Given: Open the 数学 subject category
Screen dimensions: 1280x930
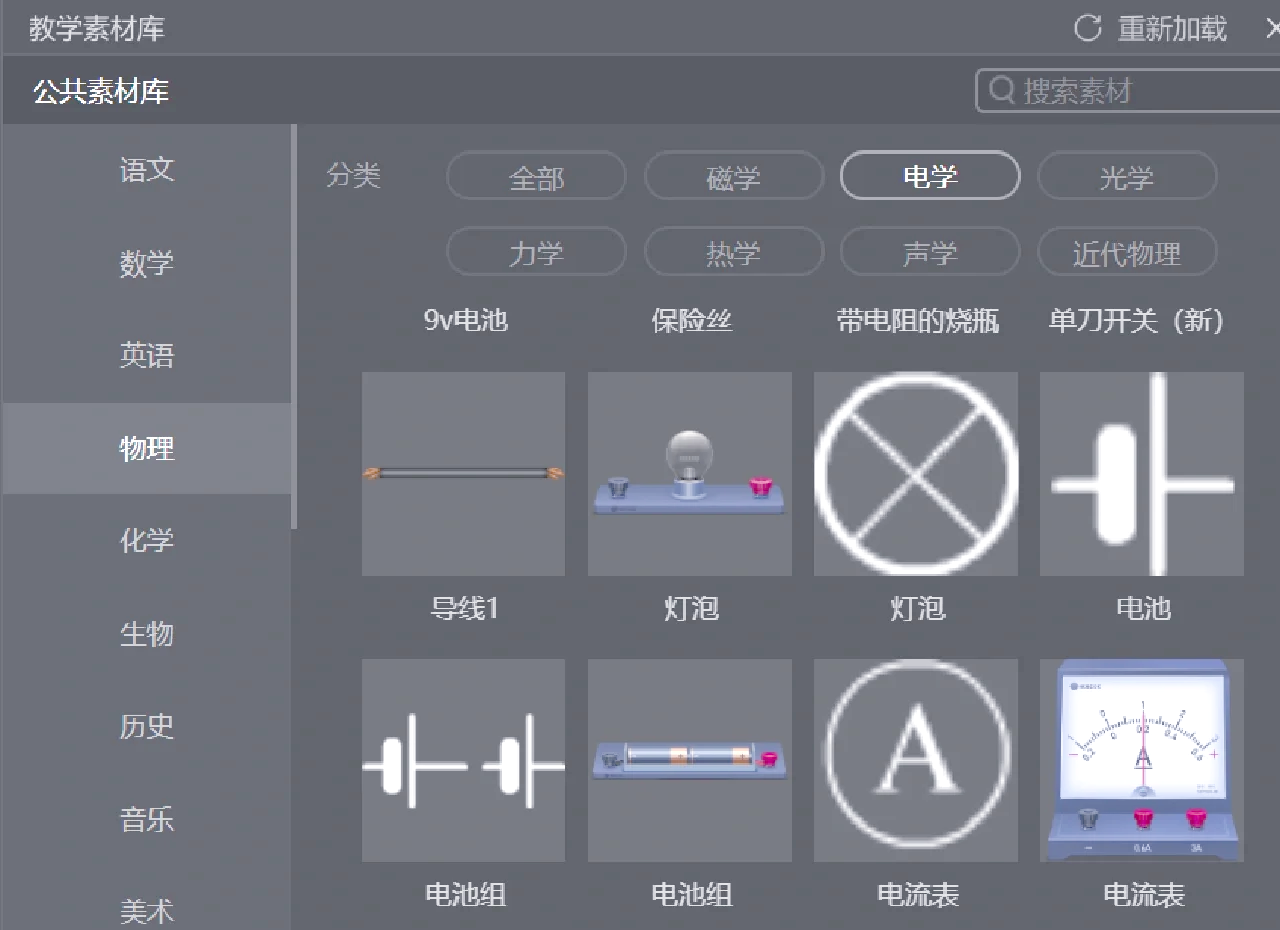Looking at the screenshot, I should pyautogui.click(x=147, y=263).
